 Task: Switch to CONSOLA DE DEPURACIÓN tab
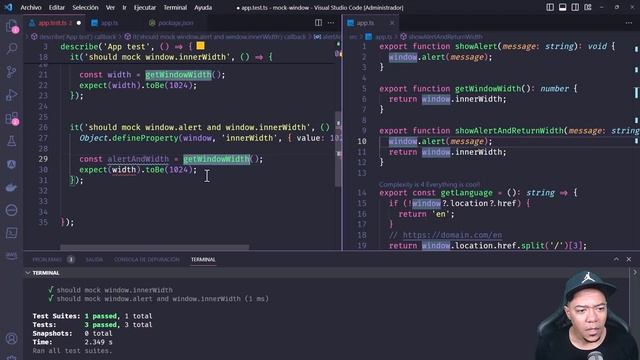click(x=147, y=259)
